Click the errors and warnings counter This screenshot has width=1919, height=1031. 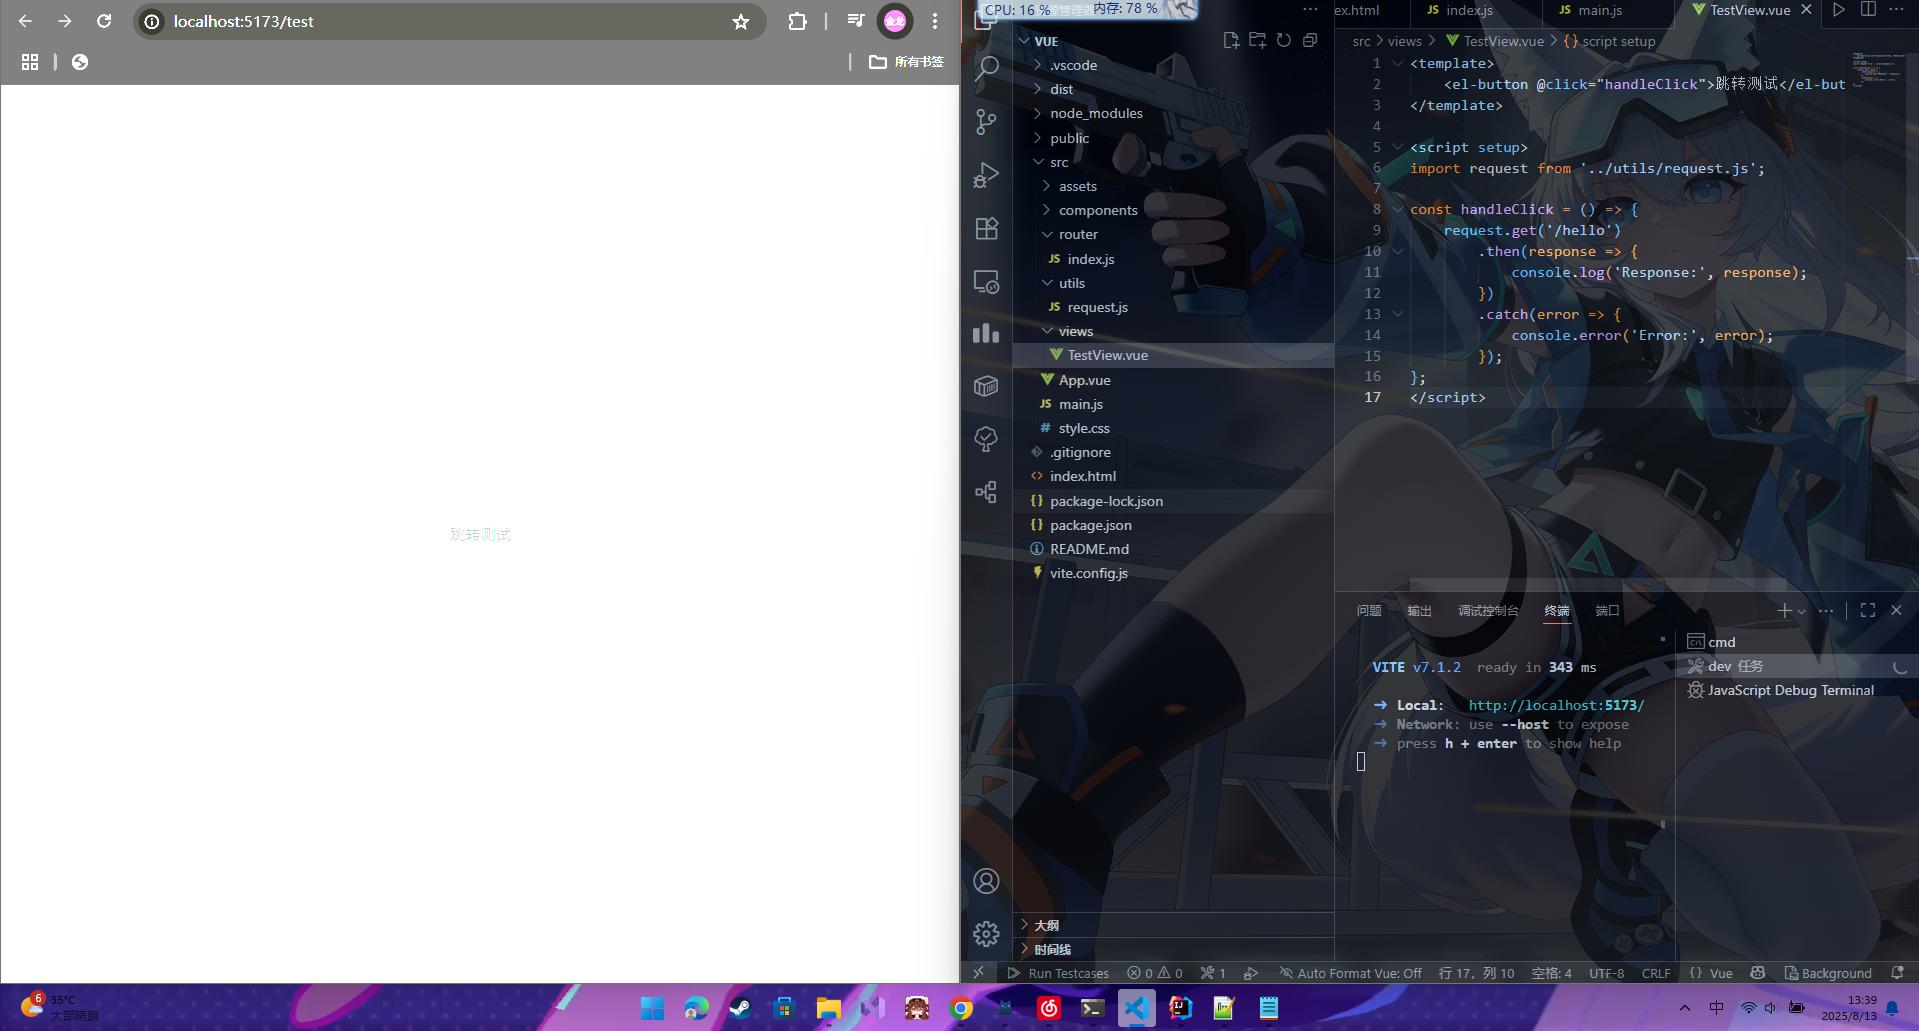click(x=1155, y=973)
